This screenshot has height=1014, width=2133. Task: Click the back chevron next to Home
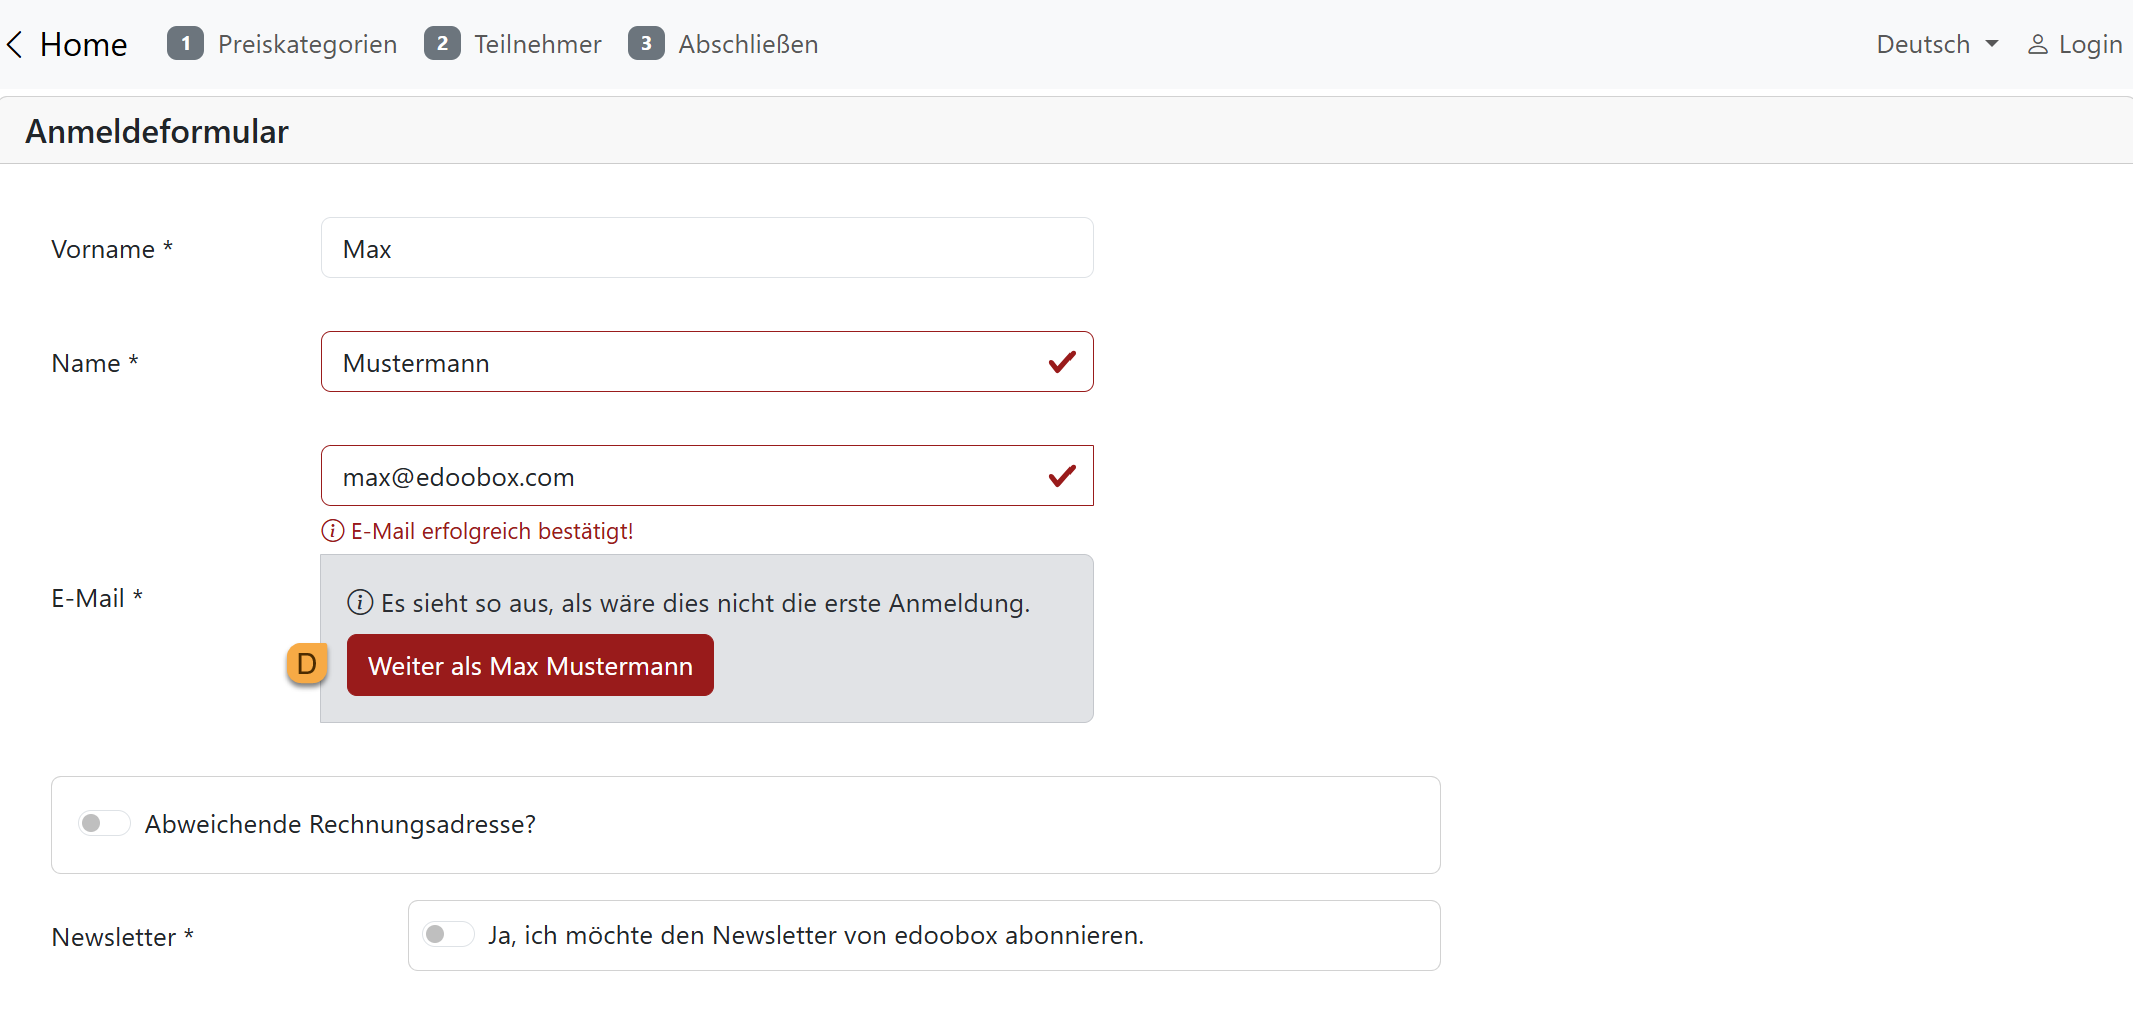pyautogui.click(x=15, y=44)
